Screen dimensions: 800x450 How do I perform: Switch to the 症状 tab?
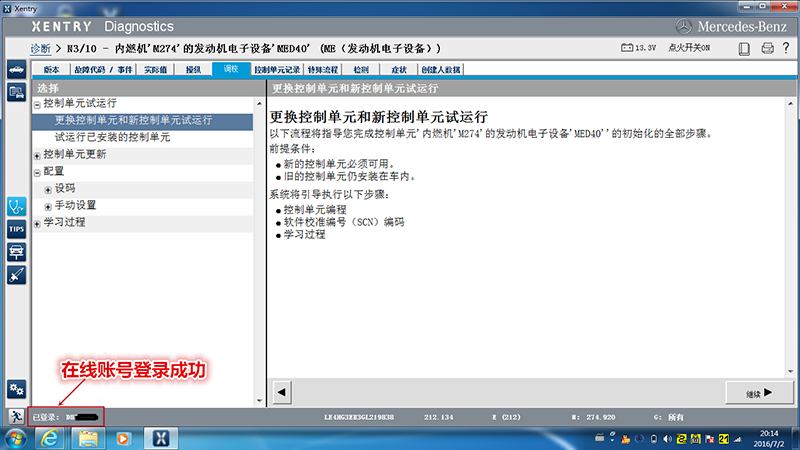tap(398, 69)
